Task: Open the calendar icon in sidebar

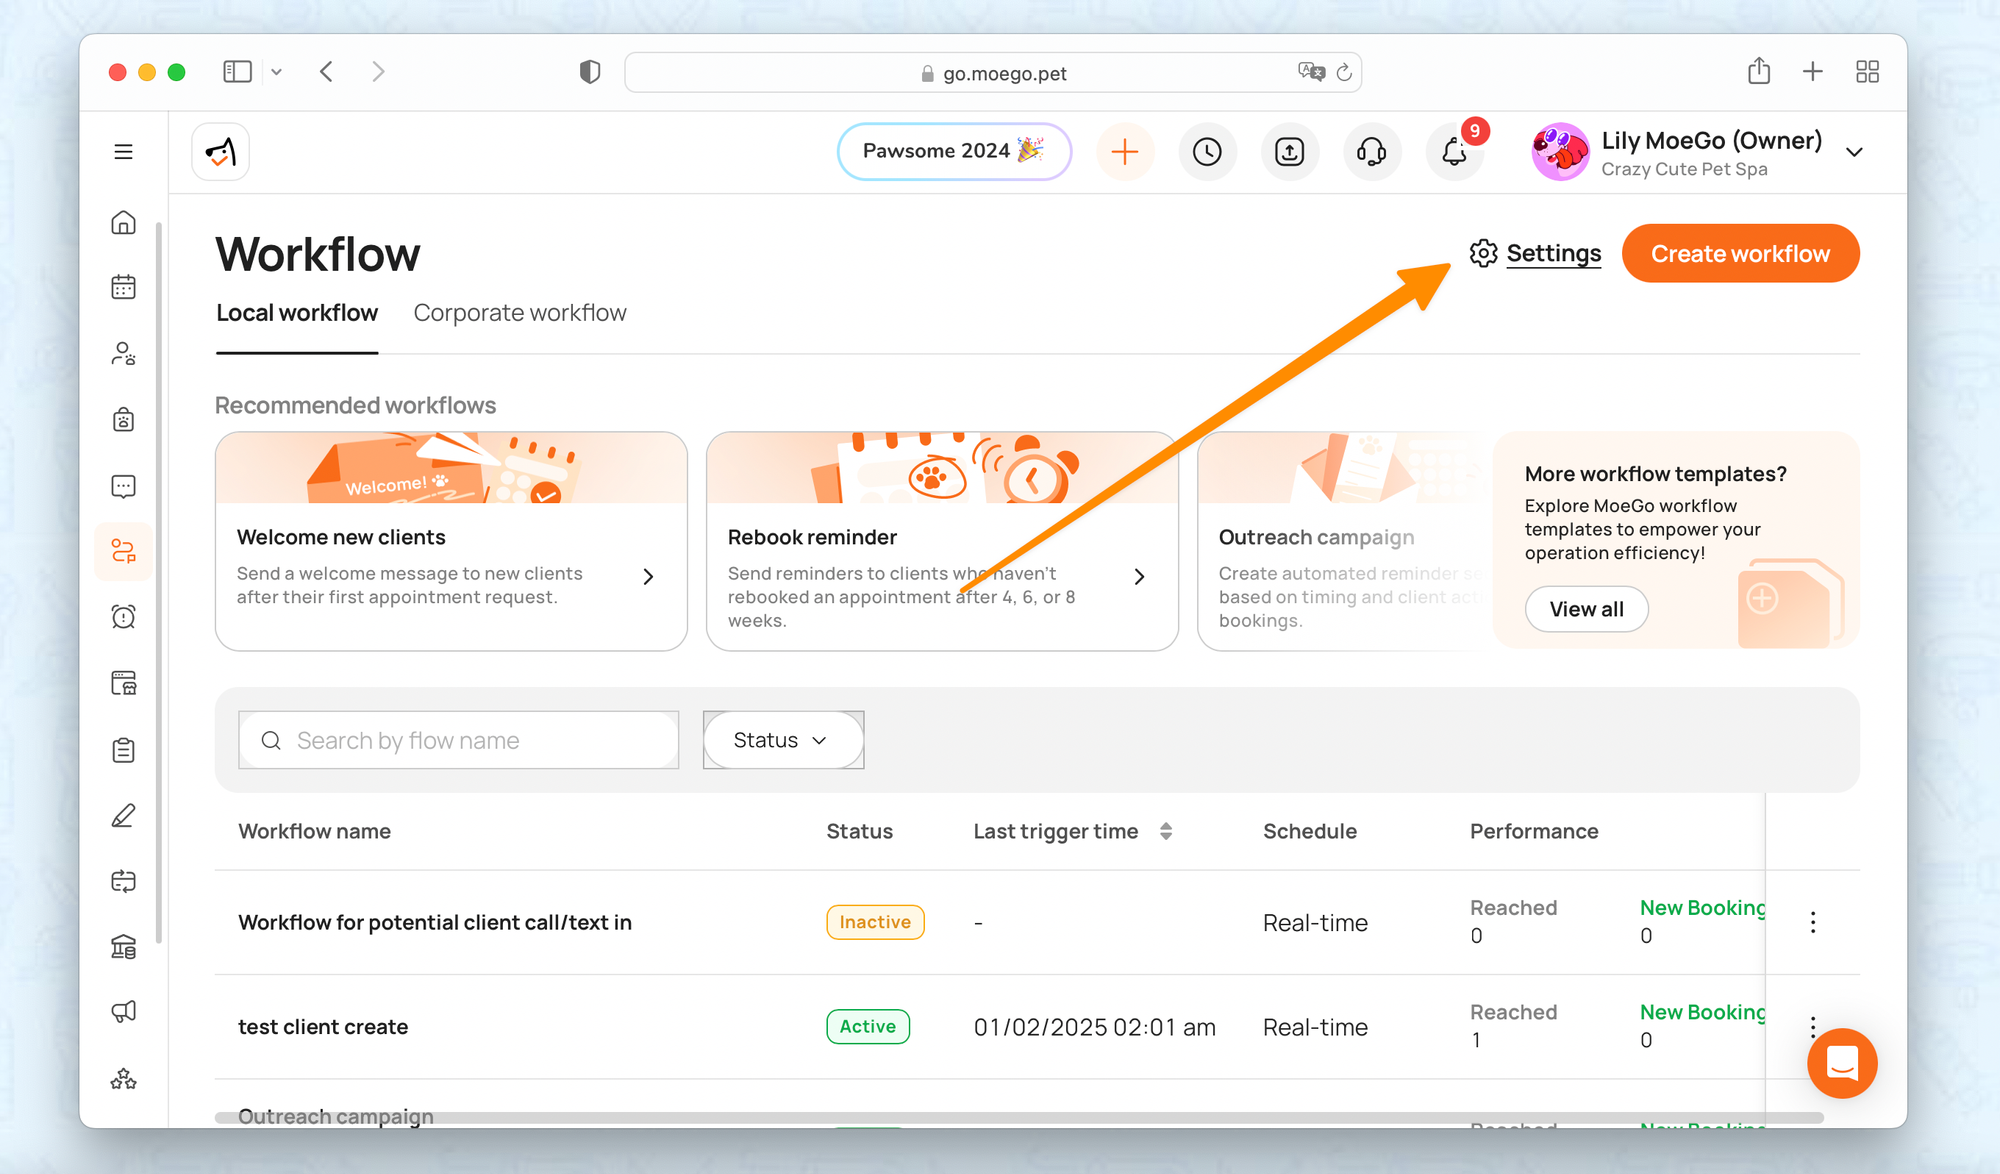Action: pos(123,288)
